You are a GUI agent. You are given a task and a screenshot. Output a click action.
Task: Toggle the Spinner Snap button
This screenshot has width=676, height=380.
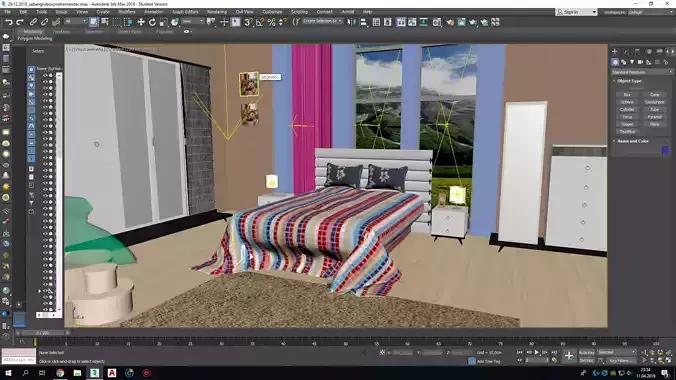[283, 22]
